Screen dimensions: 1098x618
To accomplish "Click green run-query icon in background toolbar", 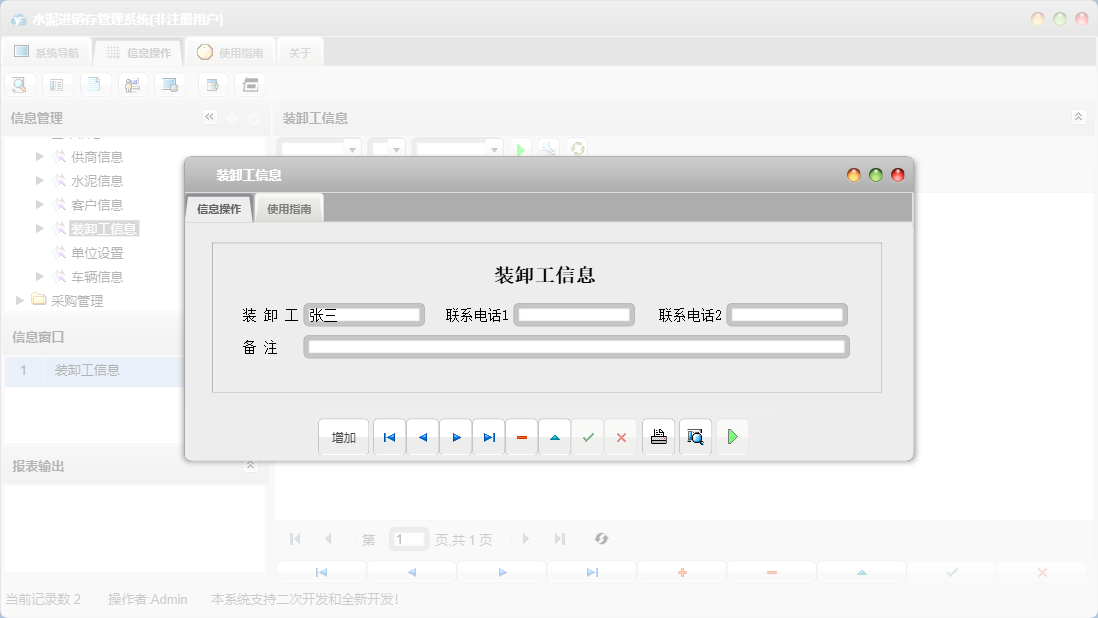I will pos(520,148).
